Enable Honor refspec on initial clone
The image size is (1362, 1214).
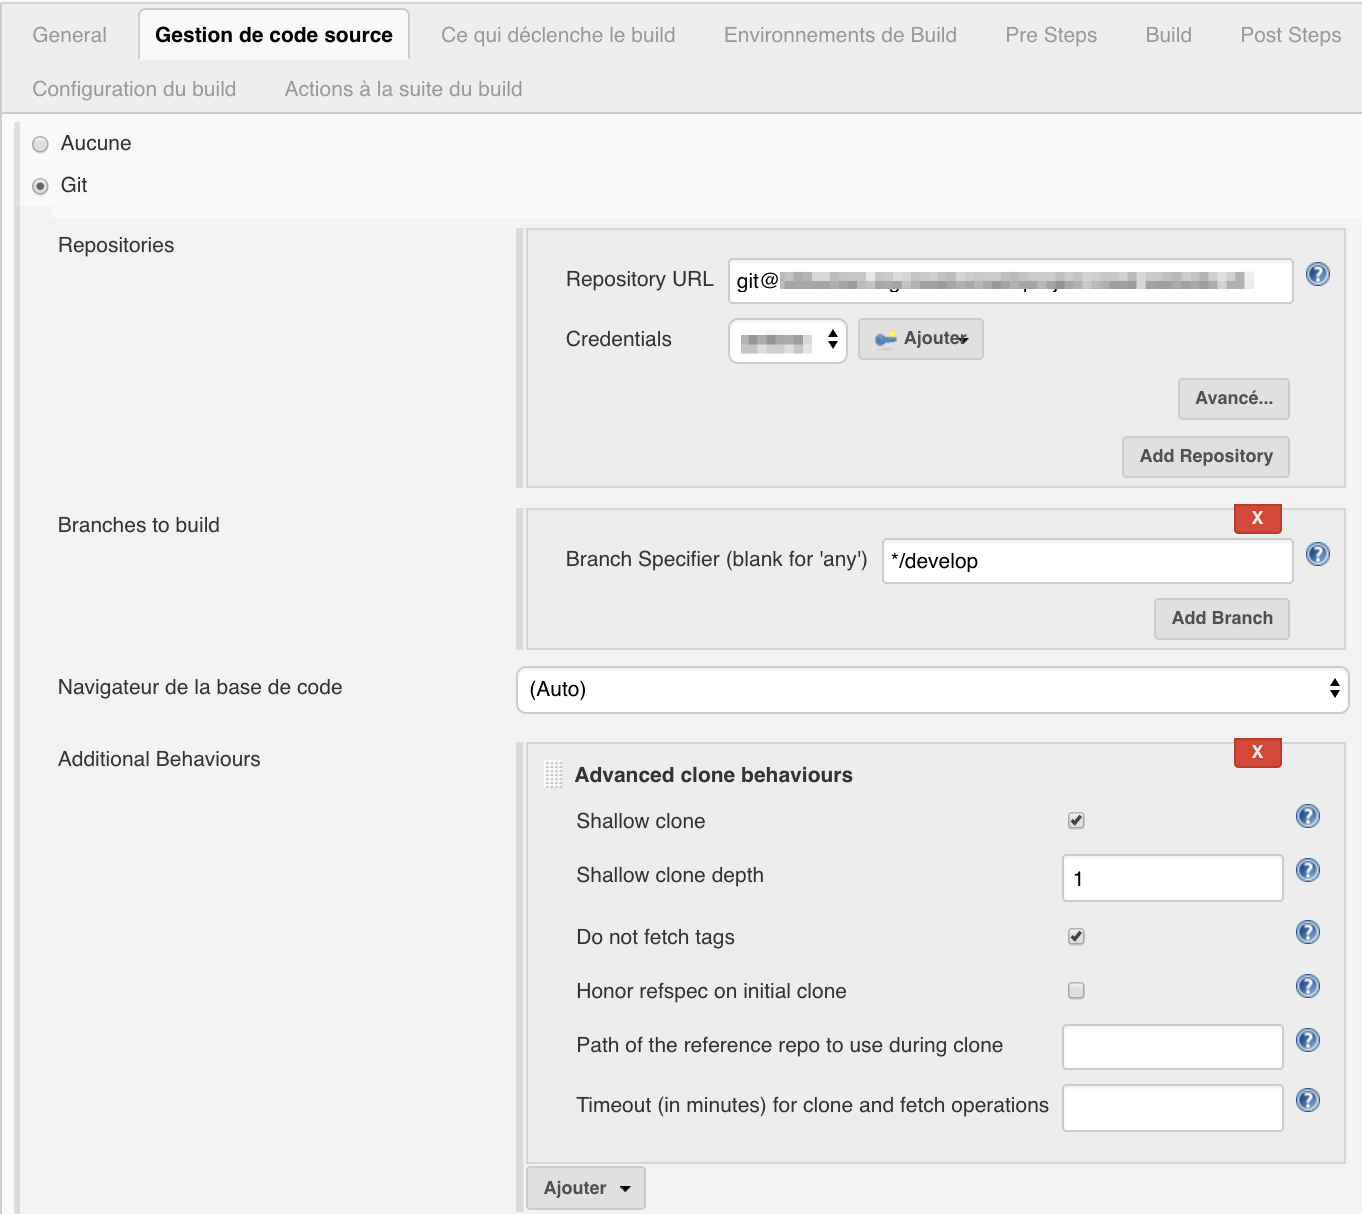(1076, 991)
